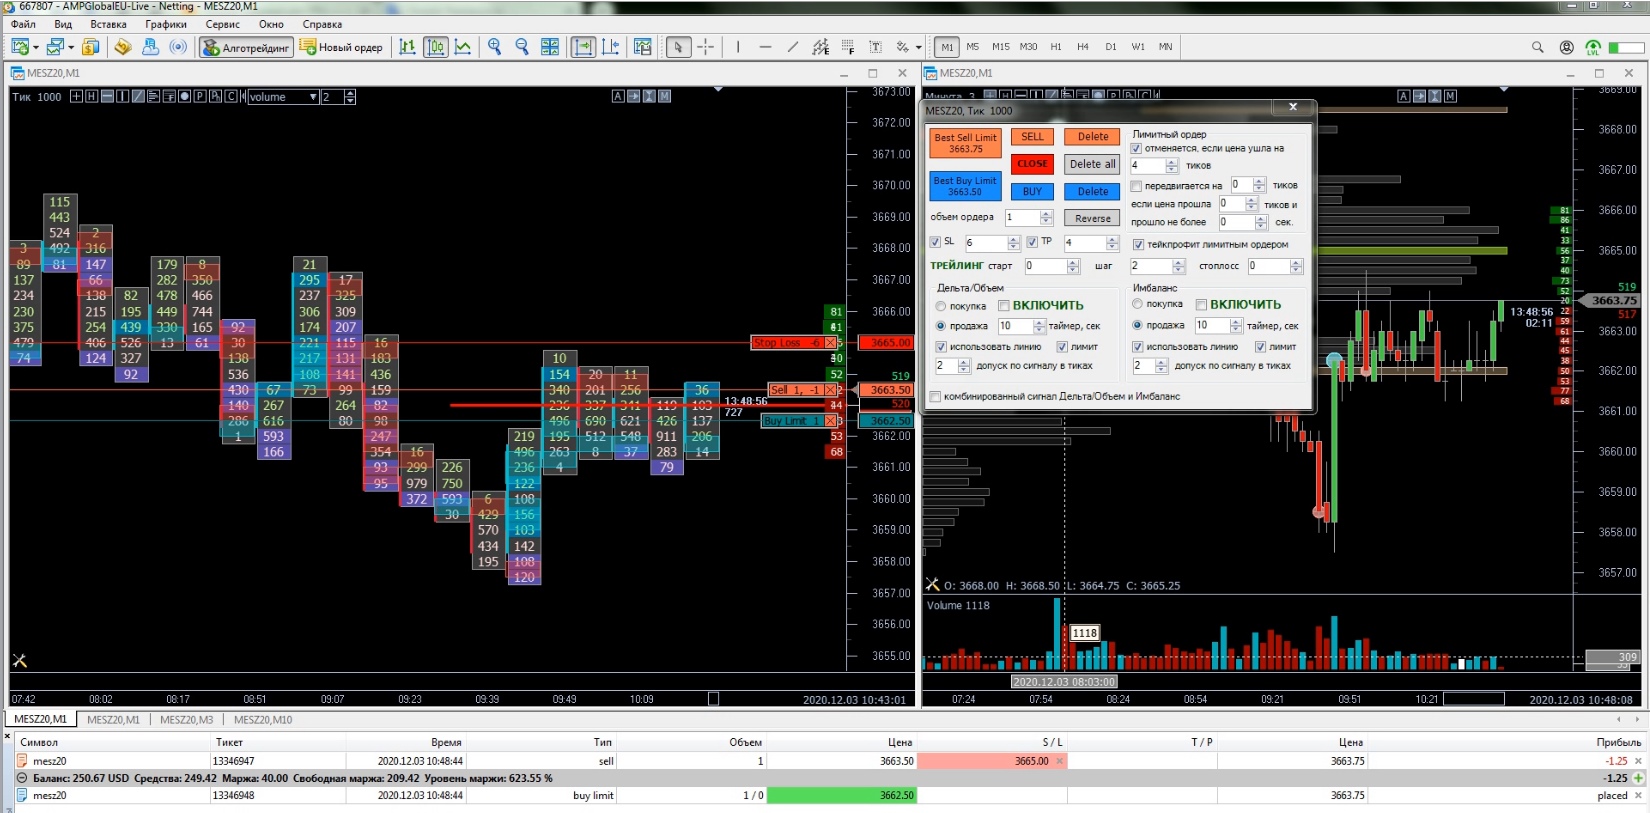Open the Navigator tag icon

123,47
